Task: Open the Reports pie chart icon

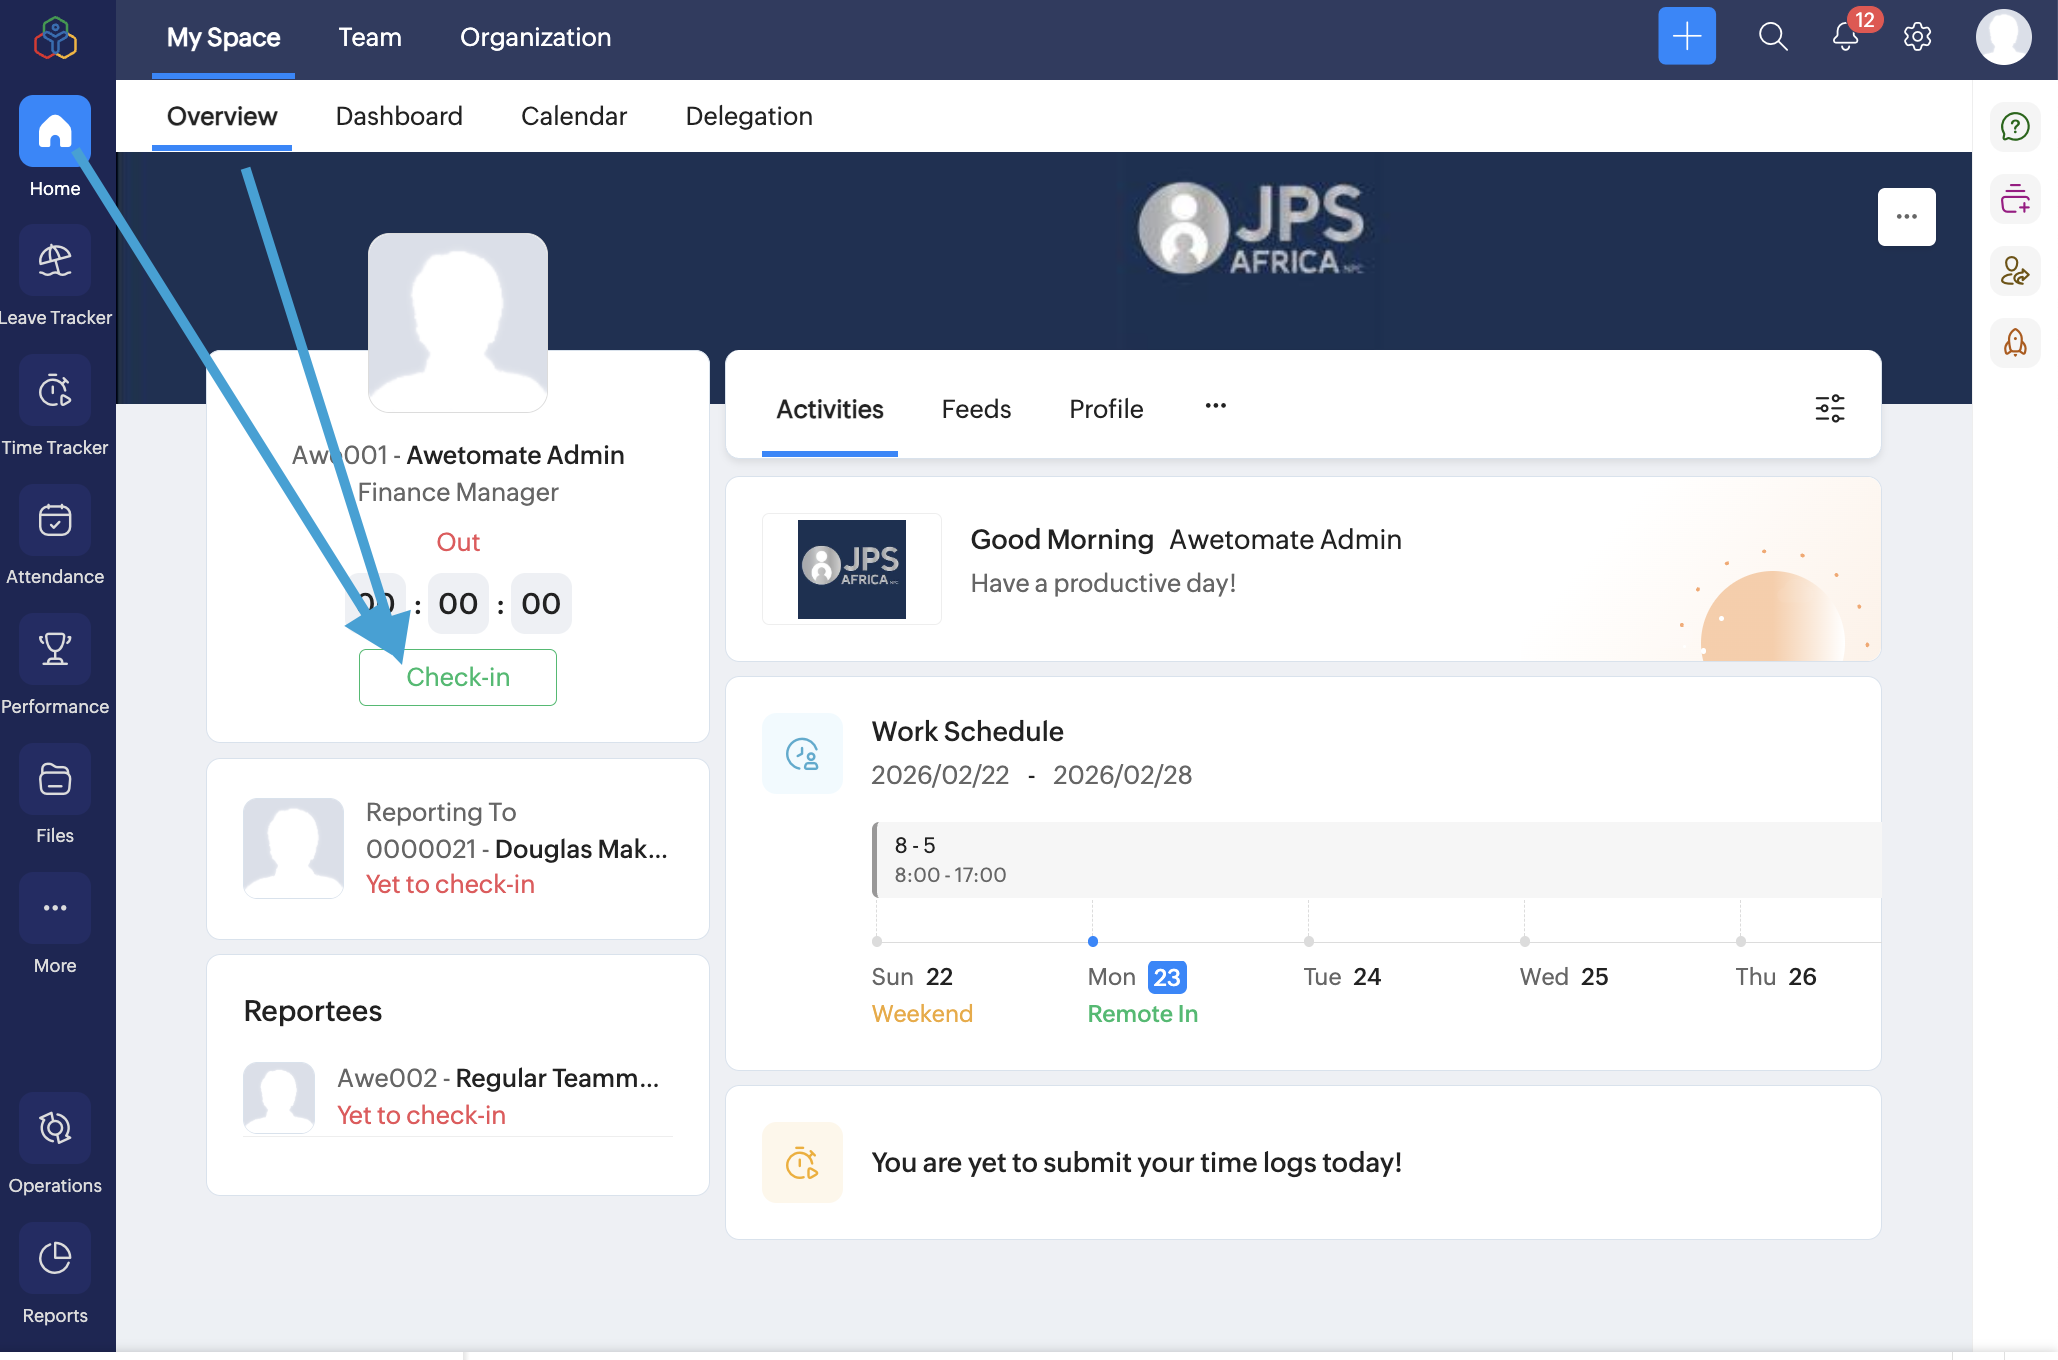Action: pos(55,1259)
